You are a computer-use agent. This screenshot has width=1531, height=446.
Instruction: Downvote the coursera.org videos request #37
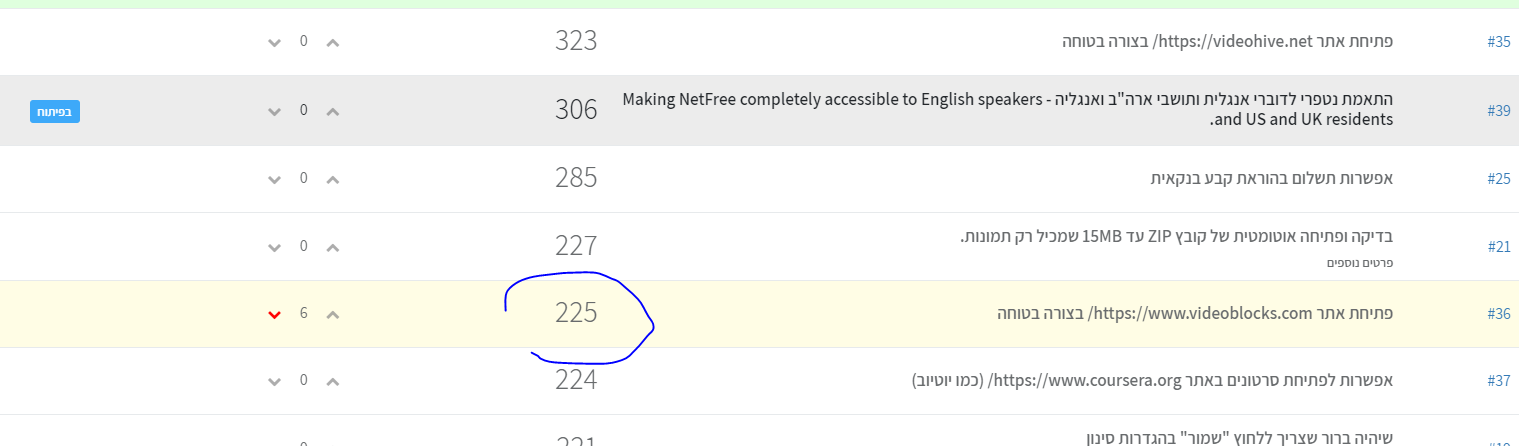pyautogui.click(x=274, y=382)
